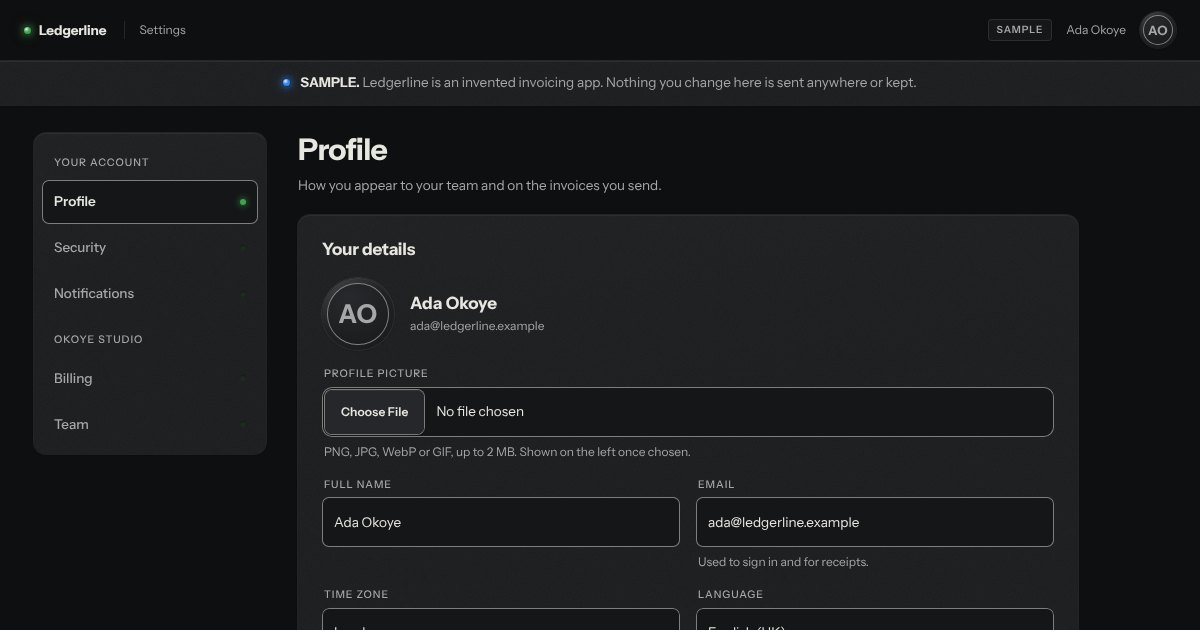The height and width of the screenshot is (630, 1200).
Task: Click the "LANGUAGE" field label
Action: coord(731,594)
